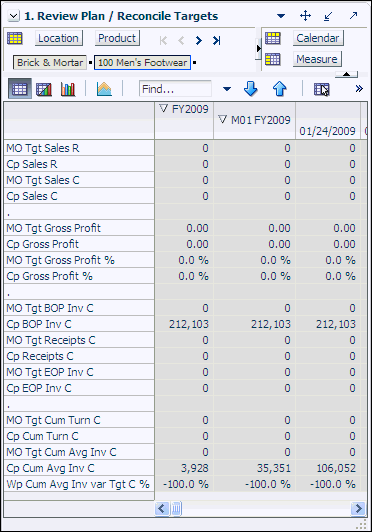Click the 106,052 cell
Viewport: 372px width, 532px height.
(x=328, y=468)
